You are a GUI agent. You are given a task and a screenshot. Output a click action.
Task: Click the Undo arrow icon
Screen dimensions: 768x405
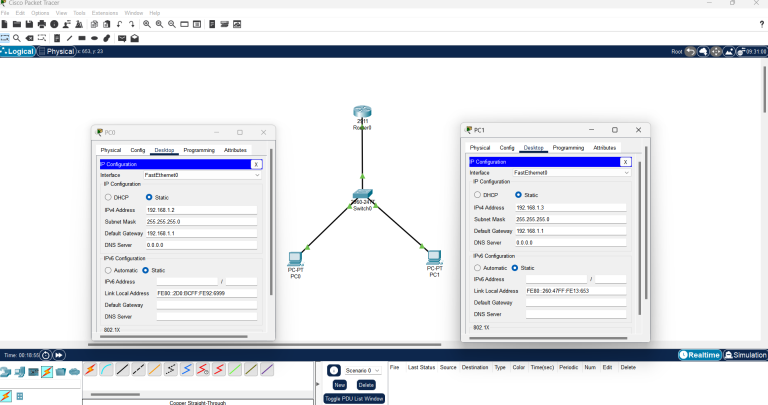click(119, 24)
